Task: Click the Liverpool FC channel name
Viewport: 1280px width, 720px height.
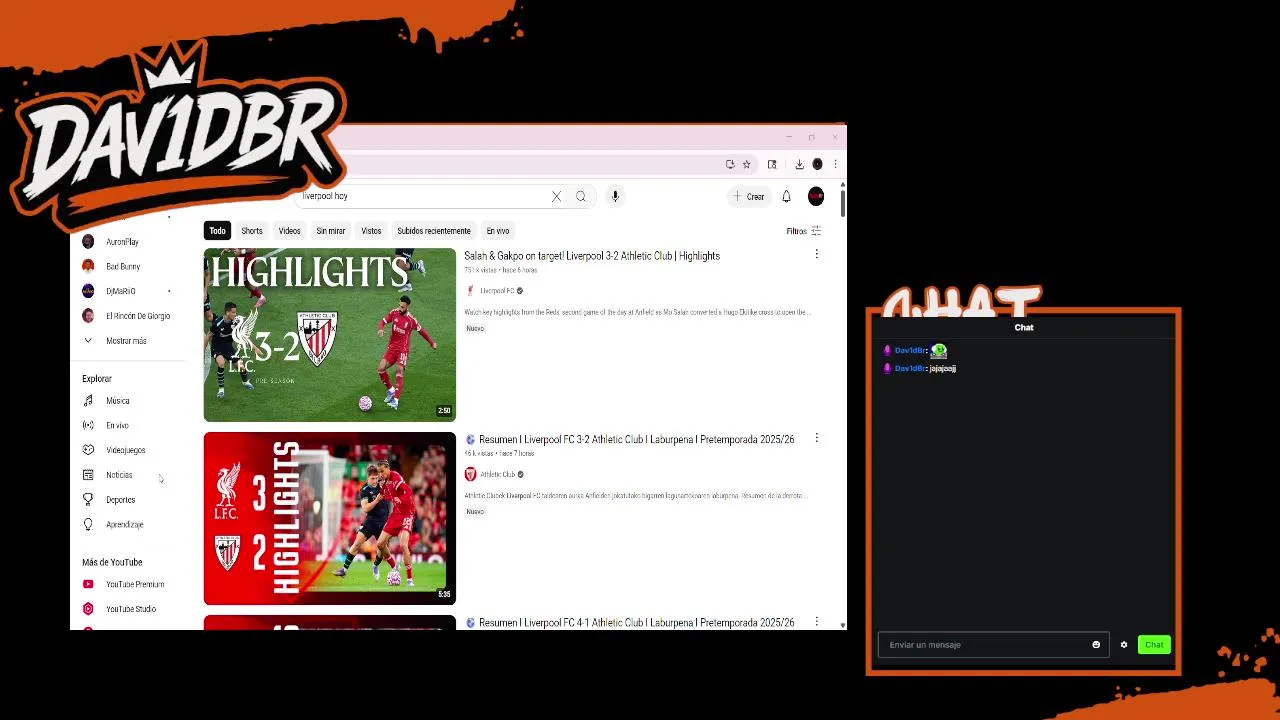Action: tap(497, 291)
